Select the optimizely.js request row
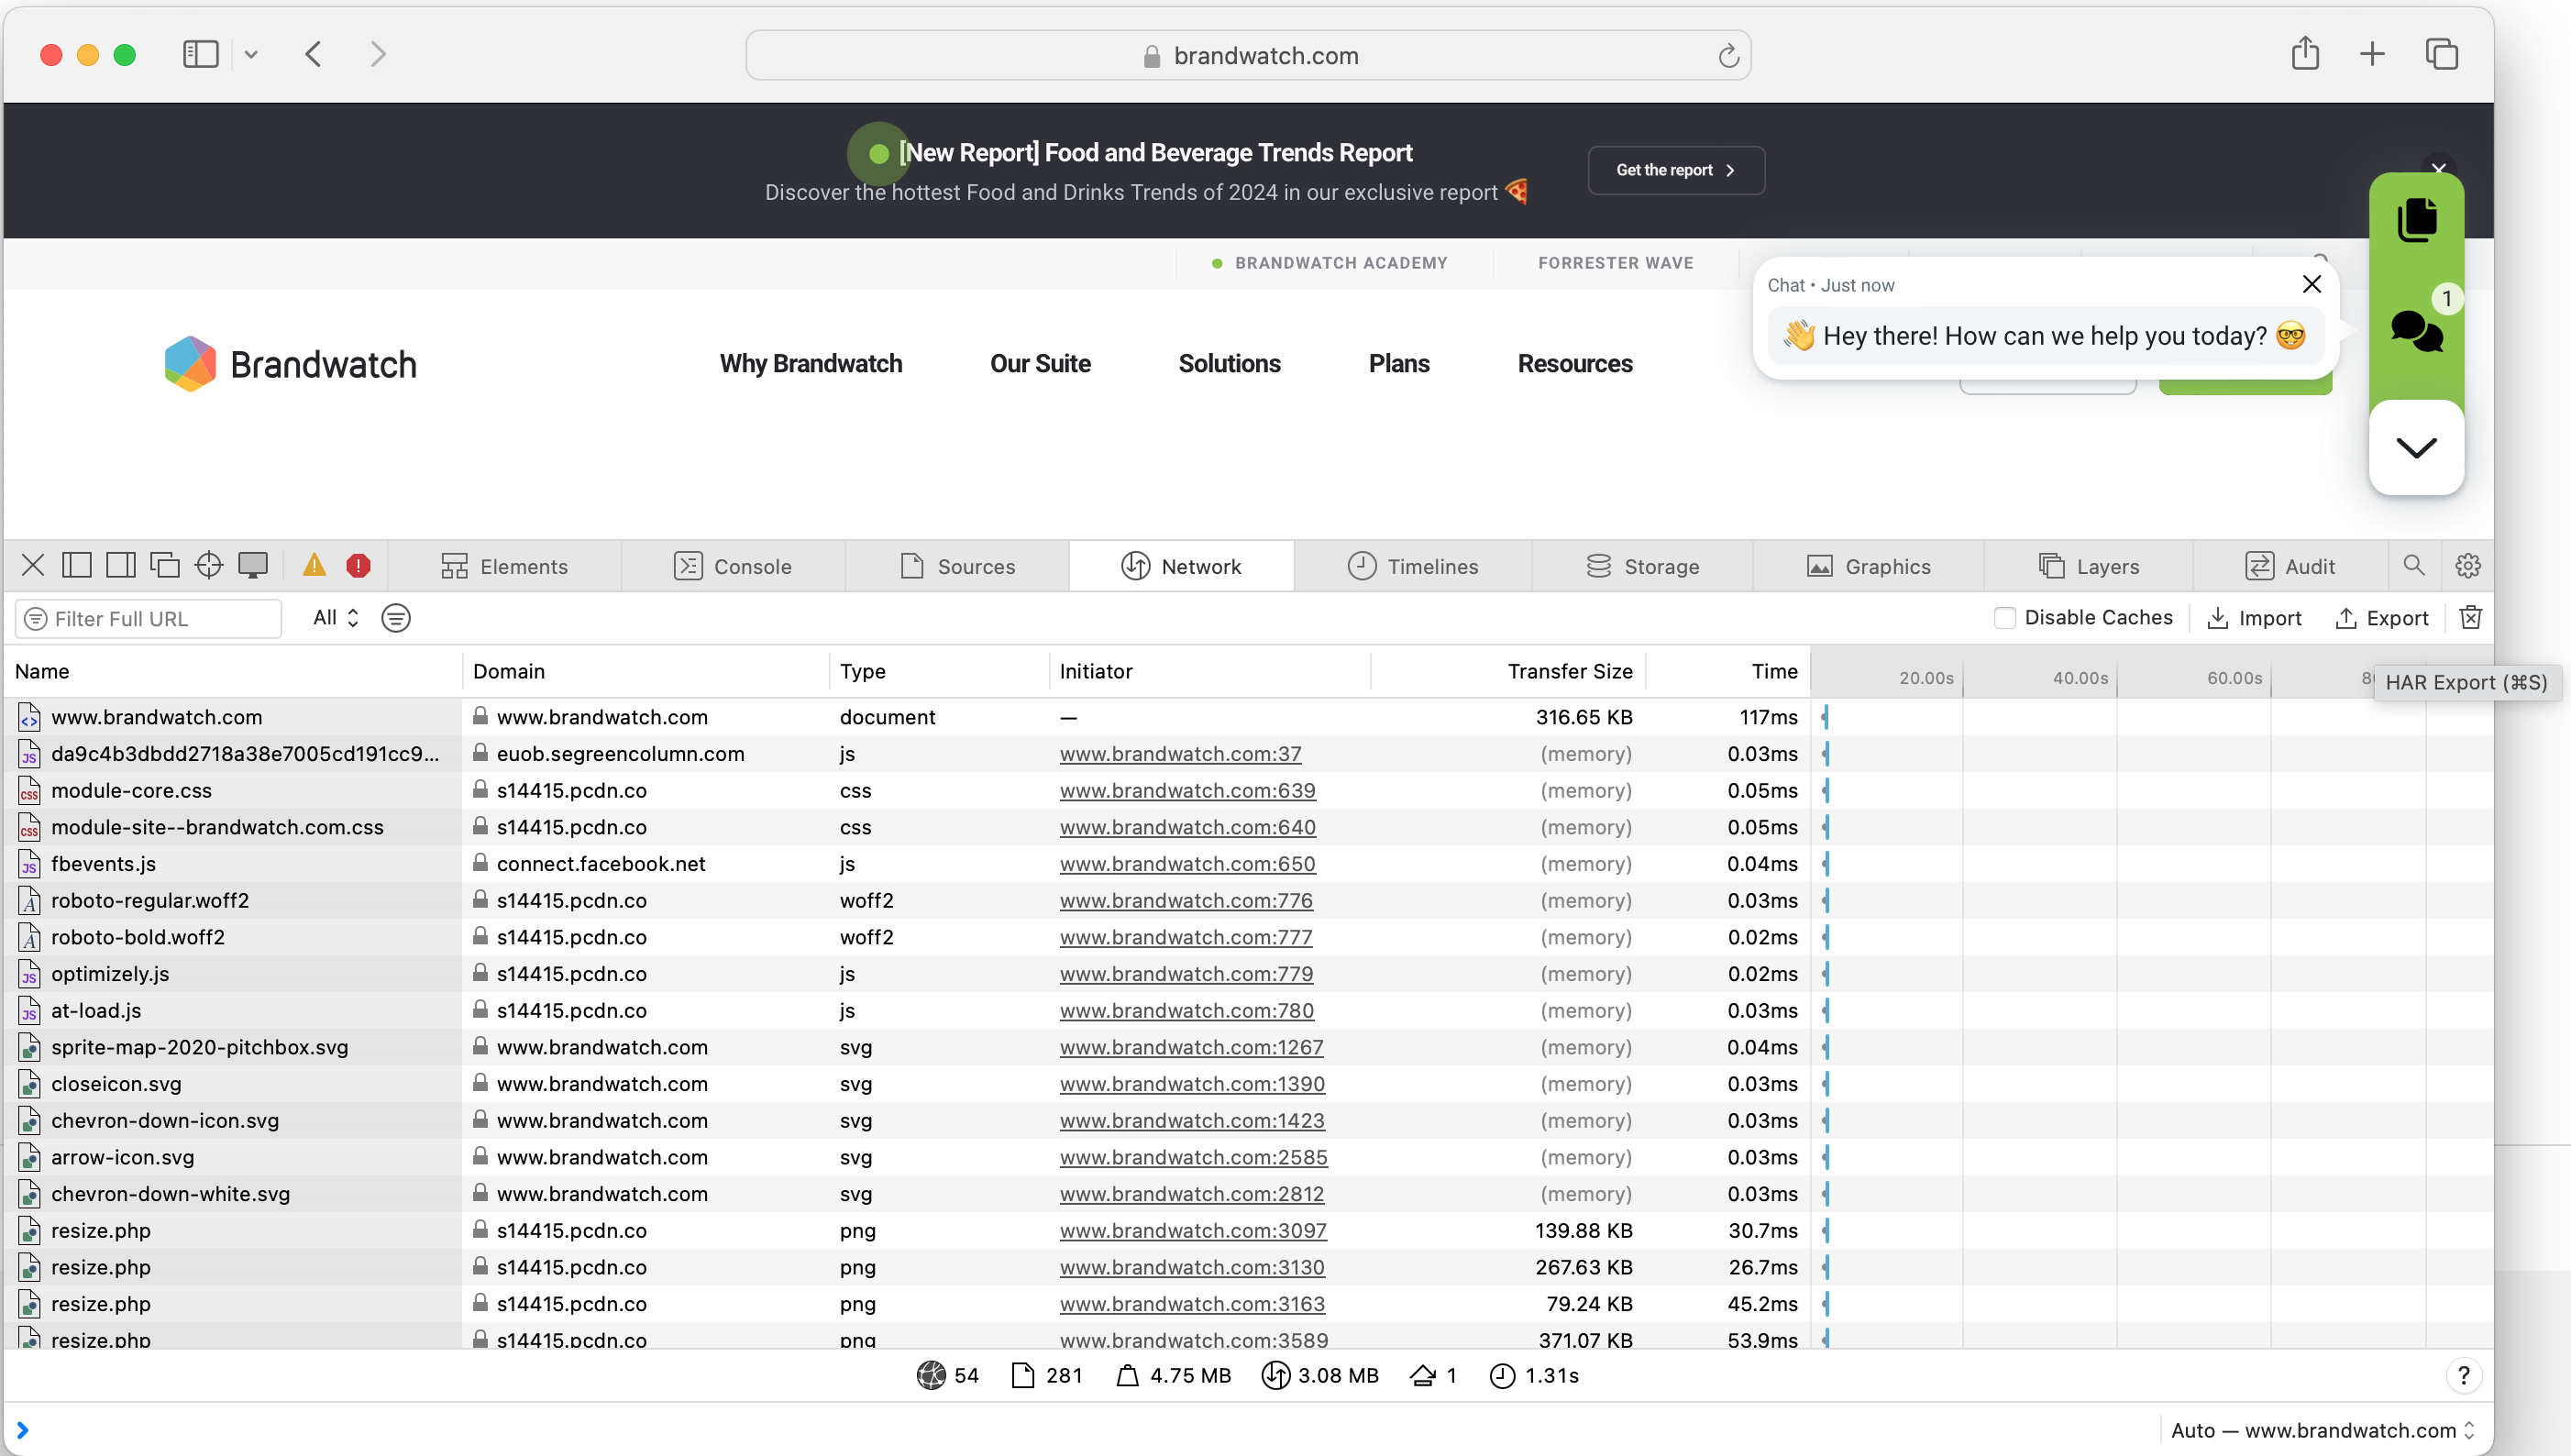 (1248, 974)
